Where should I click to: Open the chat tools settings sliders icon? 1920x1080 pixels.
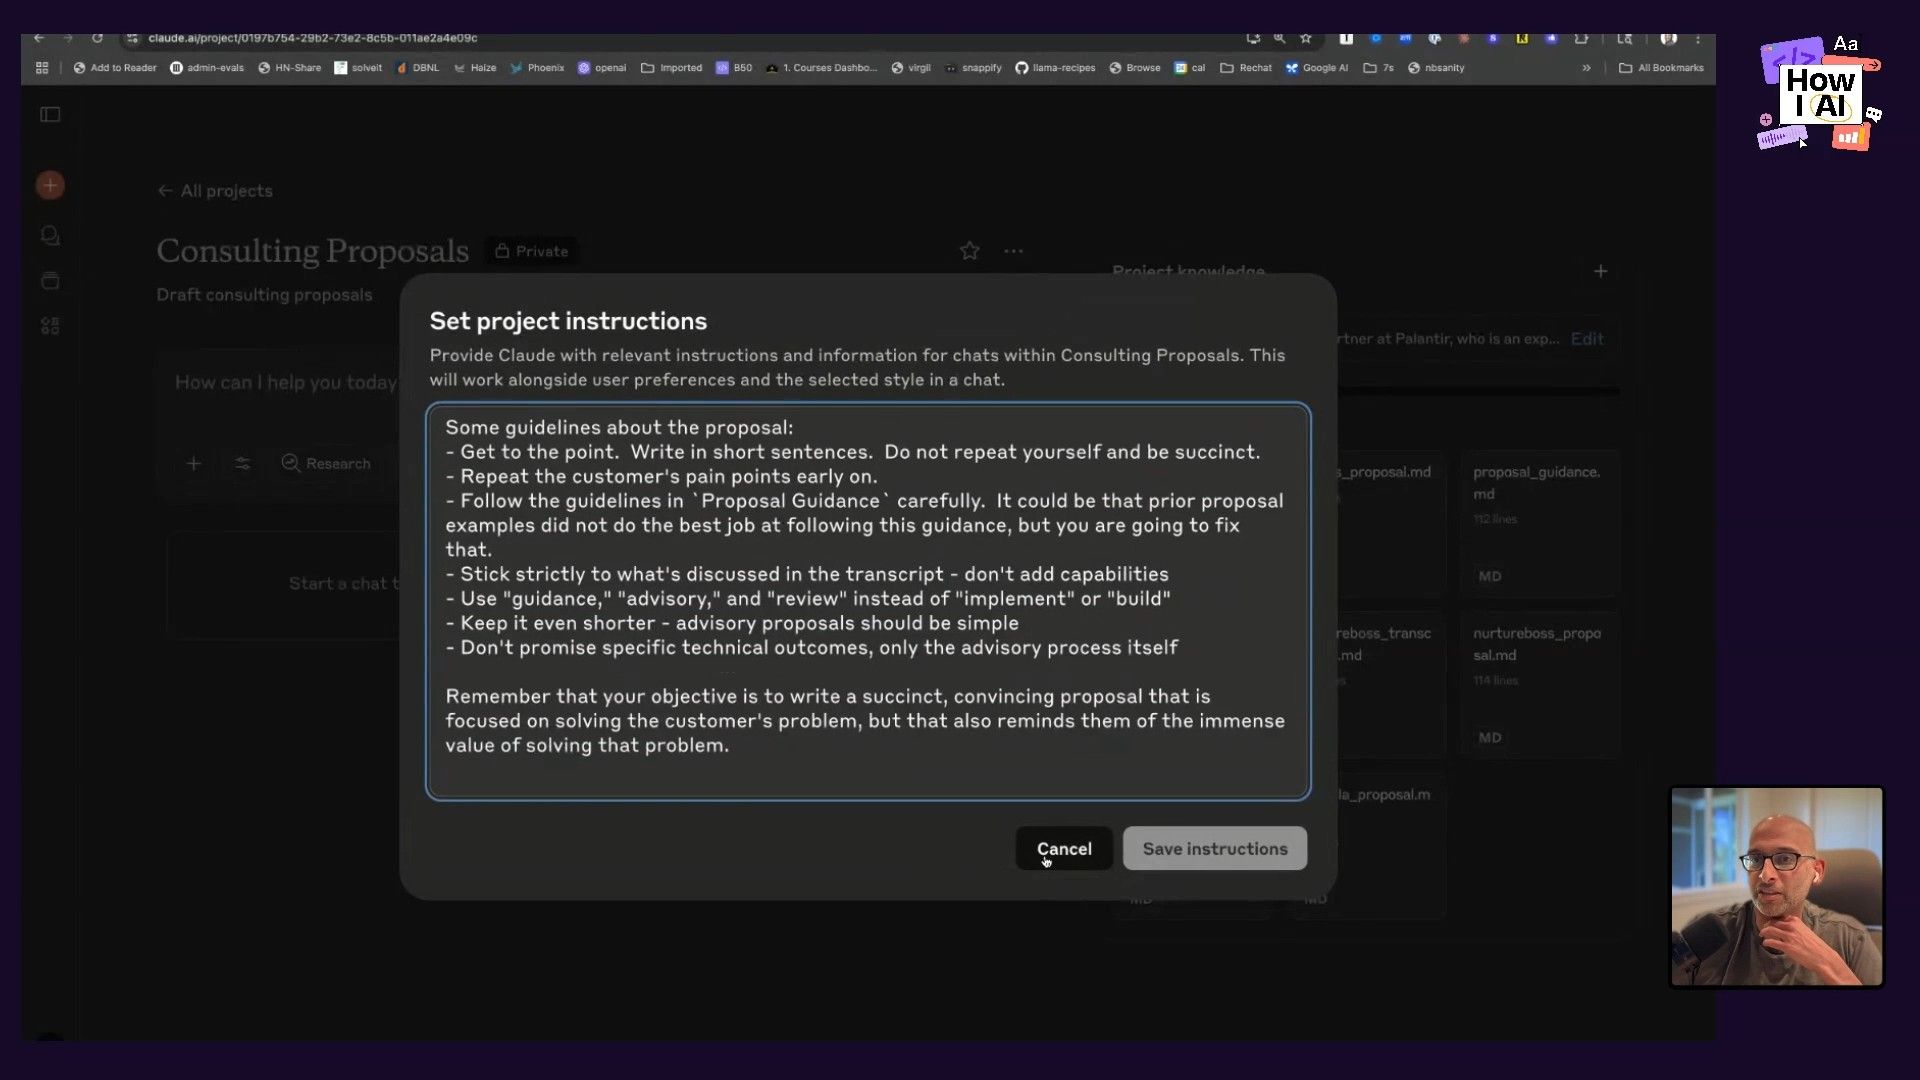[x=242, y=463]
